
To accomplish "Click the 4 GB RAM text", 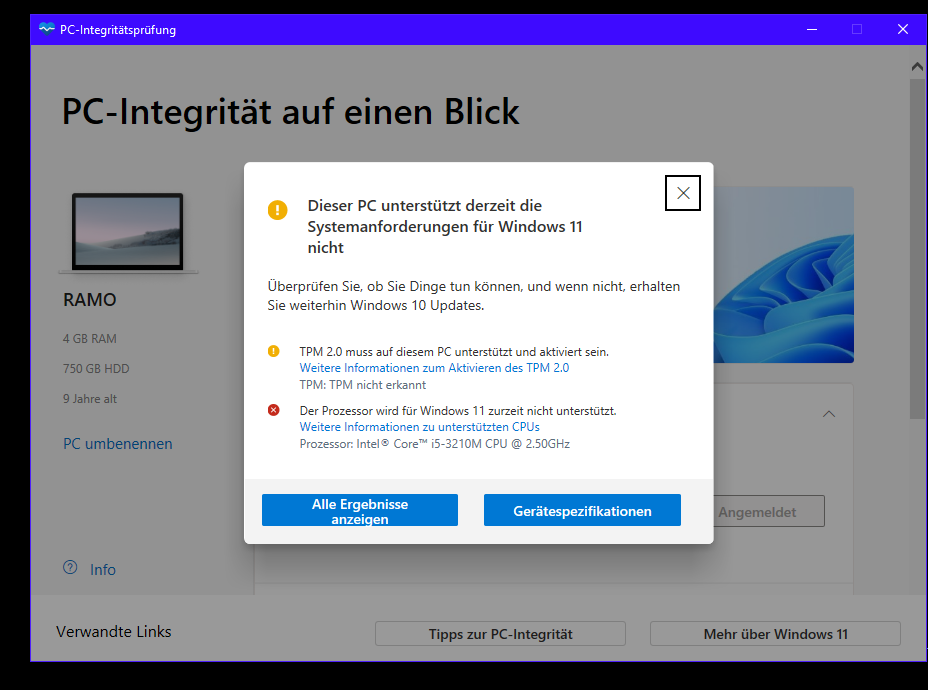I will (90, 339).
